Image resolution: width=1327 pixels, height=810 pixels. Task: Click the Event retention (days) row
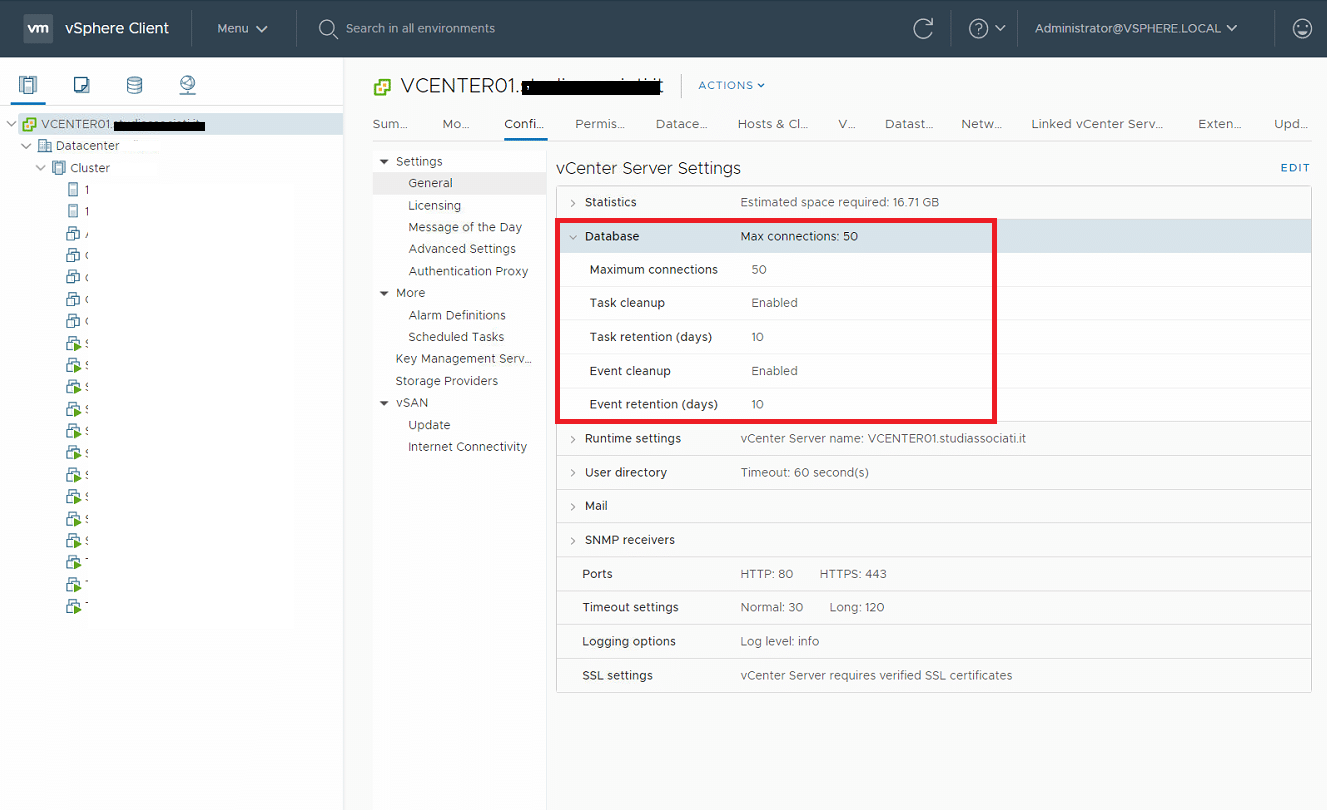[x=934, y=405]
